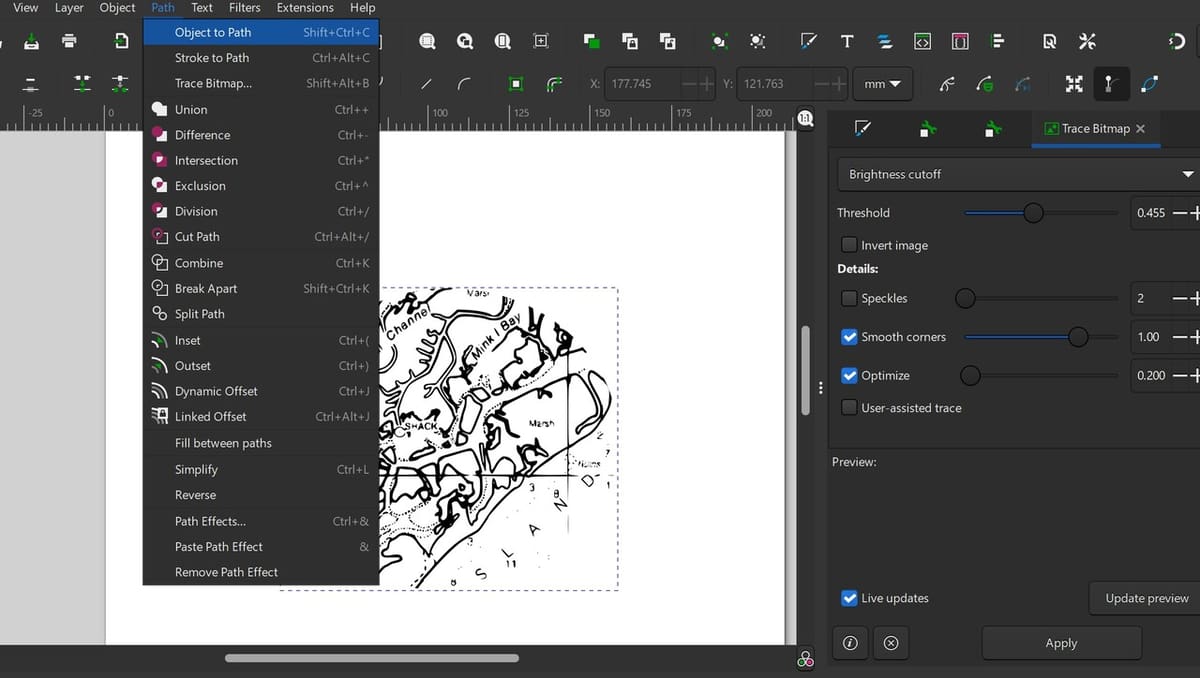The image size is (1200, 678).
Task: Click the Apply button
Action: point(1061,643)
